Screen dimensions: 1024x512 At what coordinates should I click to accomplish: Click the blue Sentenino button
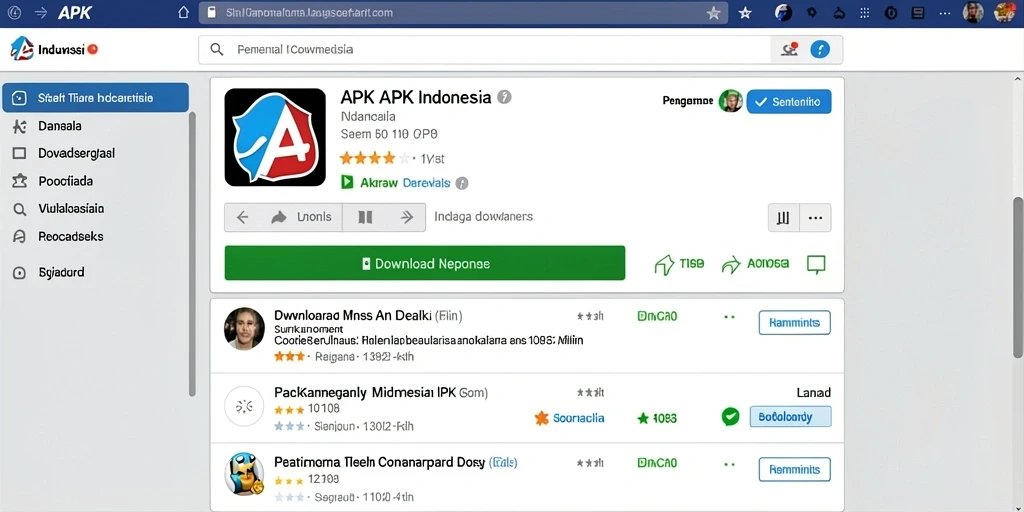click(x=789, y=102)
